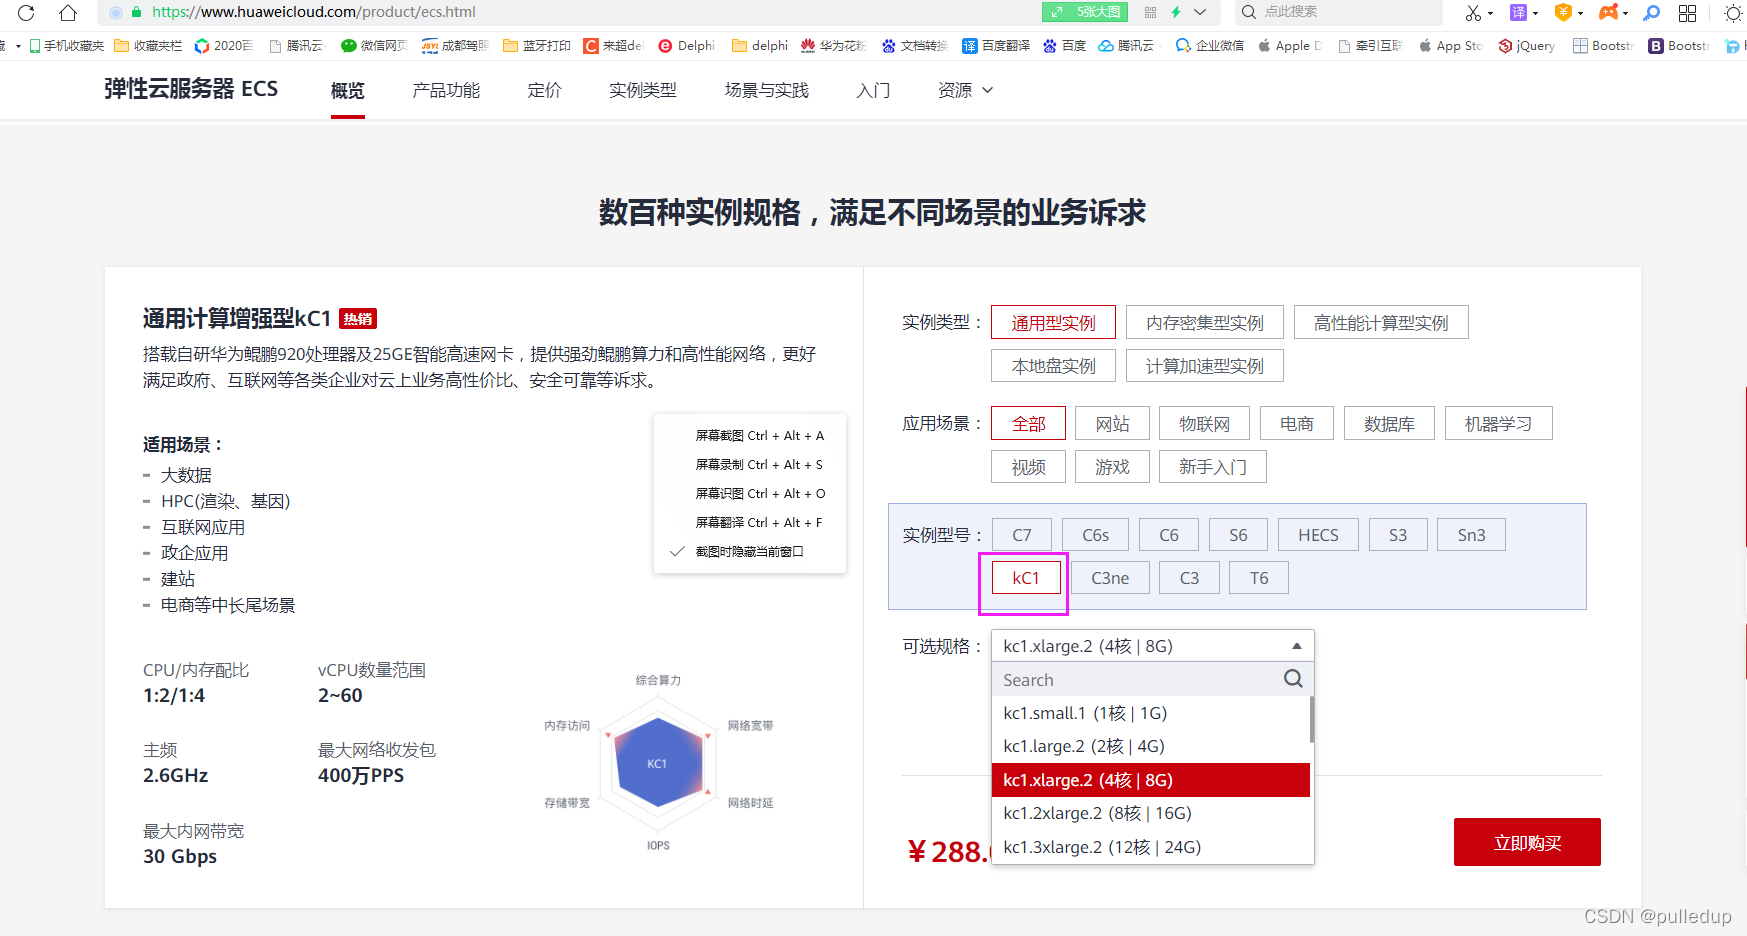Expand the yen shield dropdown arrow

tap(1580, 14)
